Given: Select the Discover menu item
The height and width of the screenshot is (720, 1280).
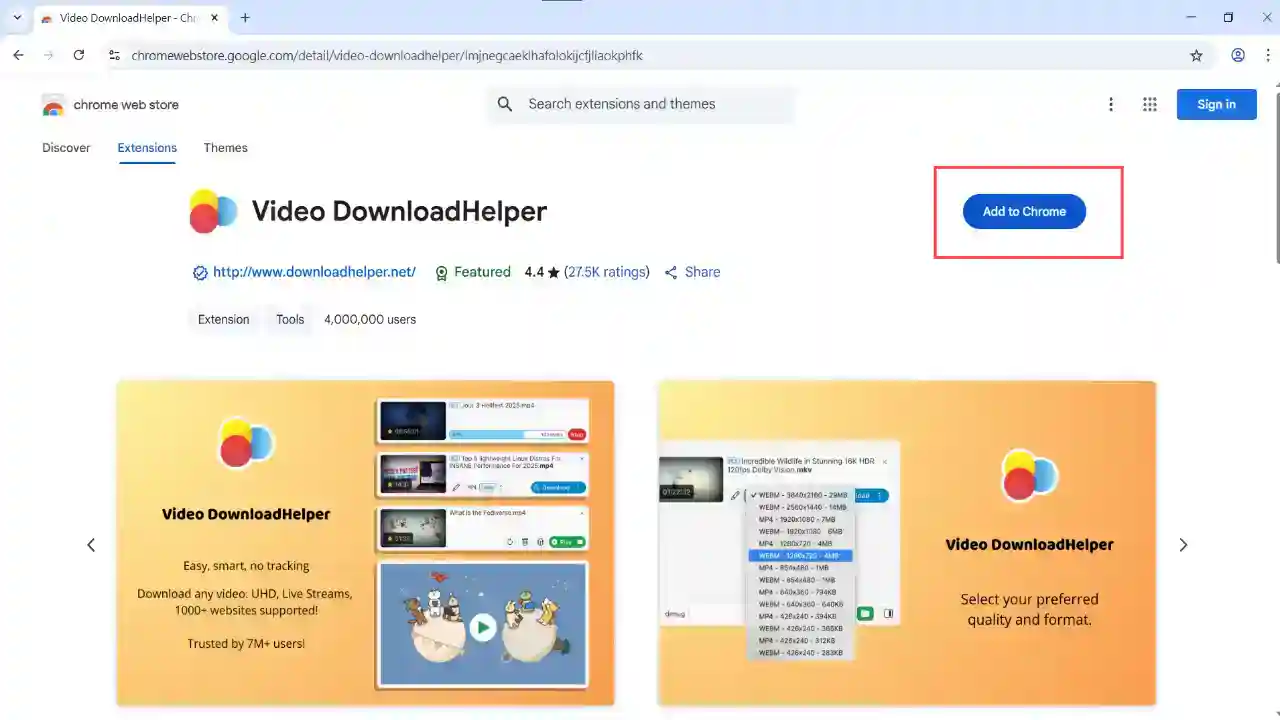Looking at the screenshot, I should pos(66,147).
